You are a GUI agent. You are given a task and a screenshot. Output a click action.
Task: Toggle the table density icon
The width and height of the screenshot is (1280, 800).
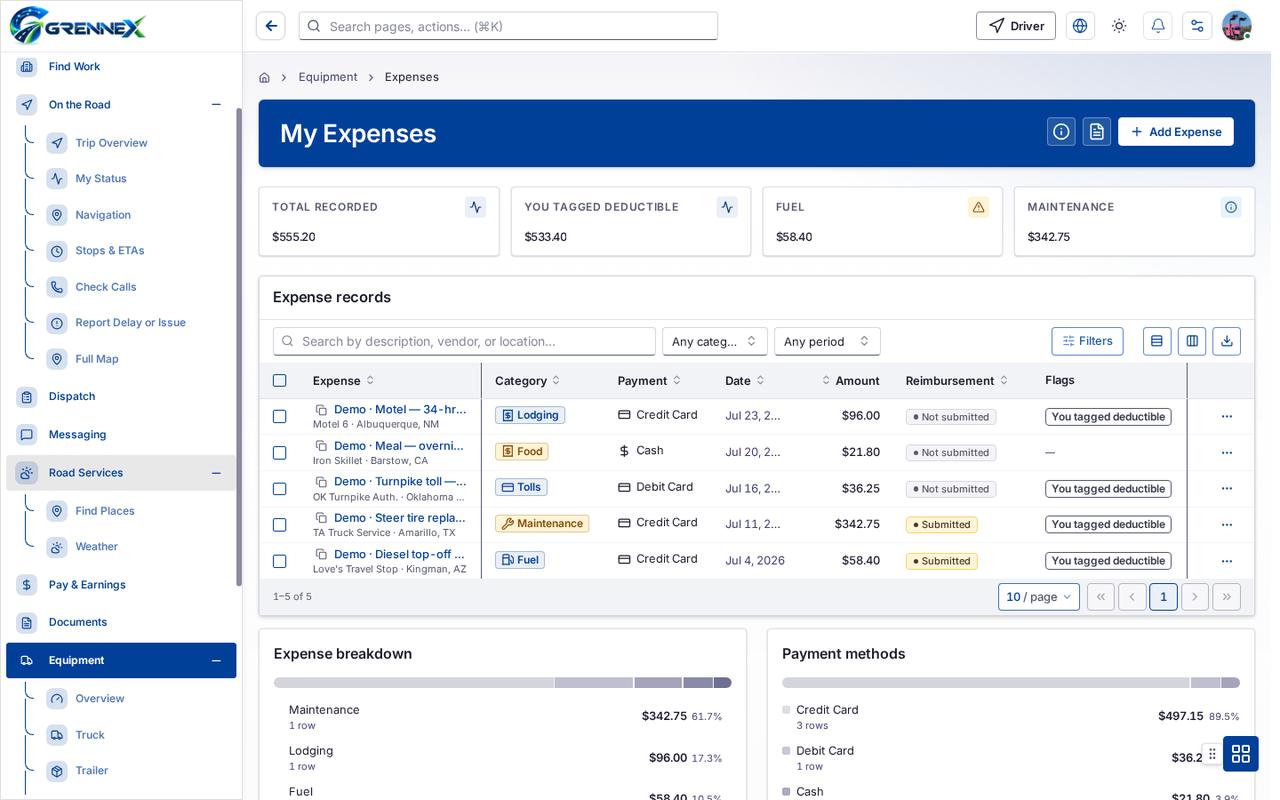click(x=1157, y=341)
